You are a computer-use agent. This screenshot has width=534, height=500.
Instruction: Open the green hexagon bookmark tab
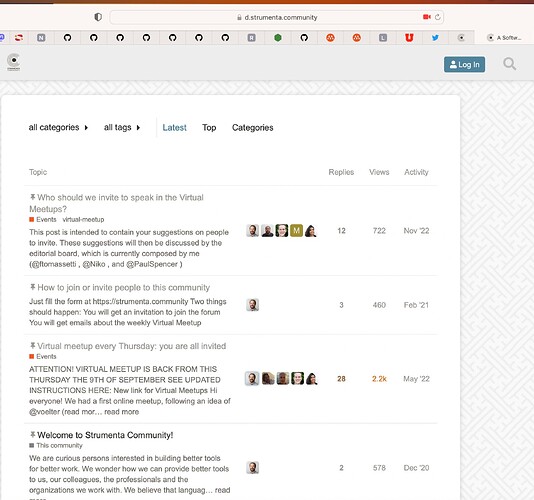278,37
